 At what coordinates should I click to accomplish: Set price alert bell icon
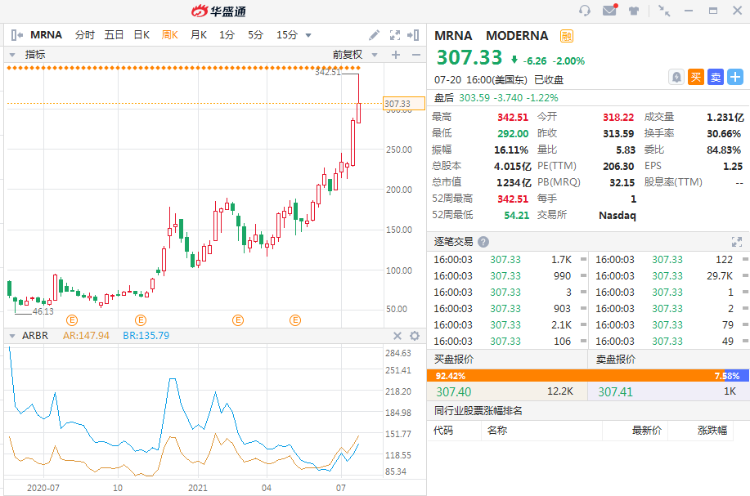[x=676, y=77]
